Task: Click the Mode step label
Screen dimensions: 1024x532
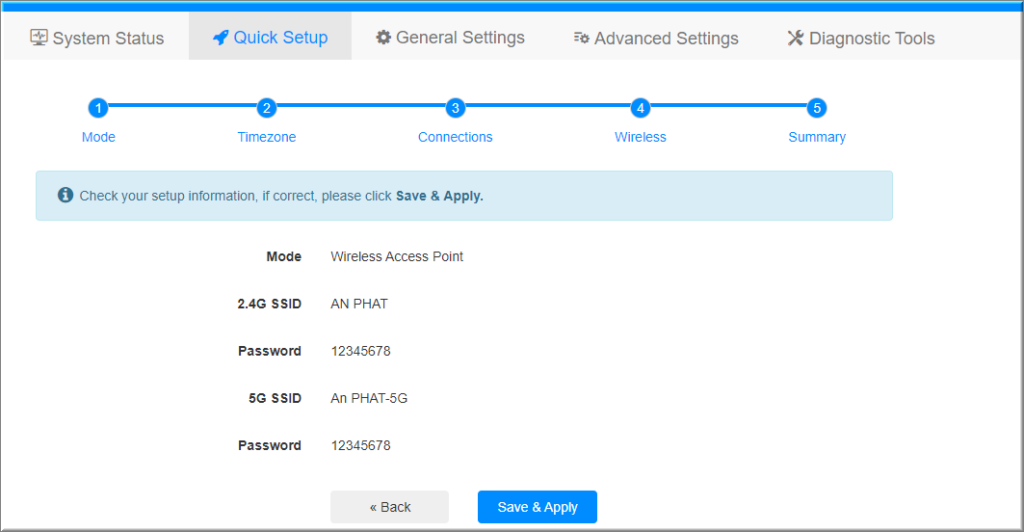Action: pos(98,137)
